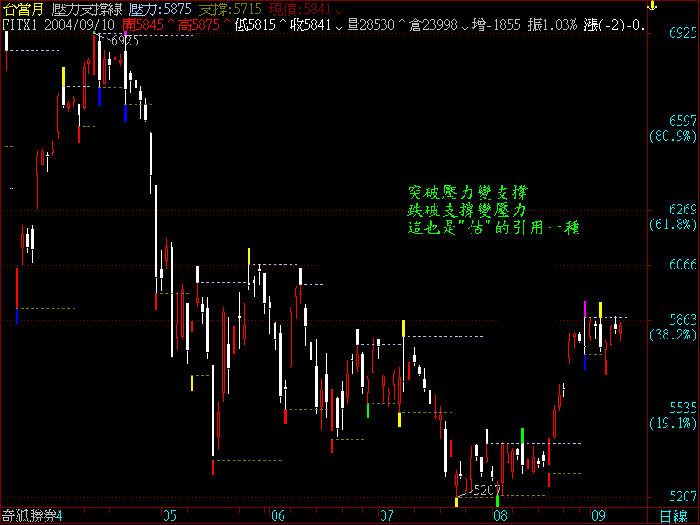The height and width of the screenshot is (525, 700).
Task: Click the (19.1%) retracement label
Action: [673, 422]
